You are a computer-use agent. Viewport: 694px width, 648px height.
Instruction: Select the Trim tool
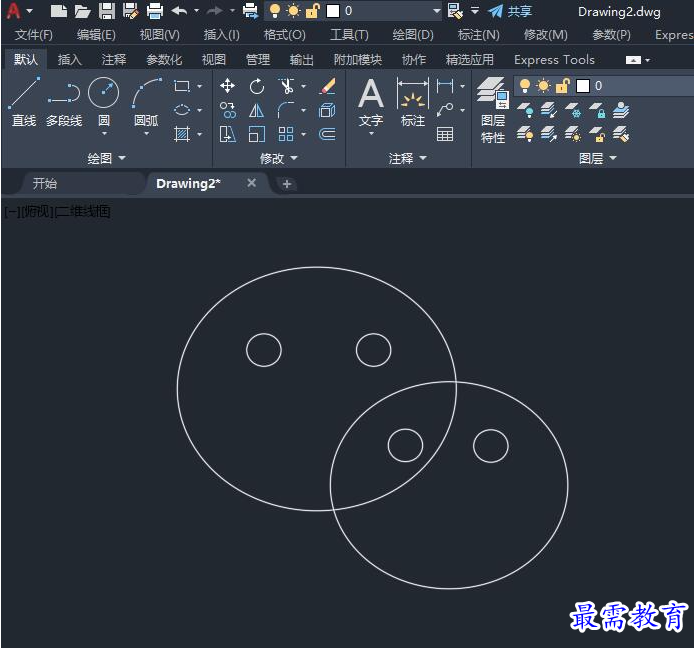[x=286, y=86]
